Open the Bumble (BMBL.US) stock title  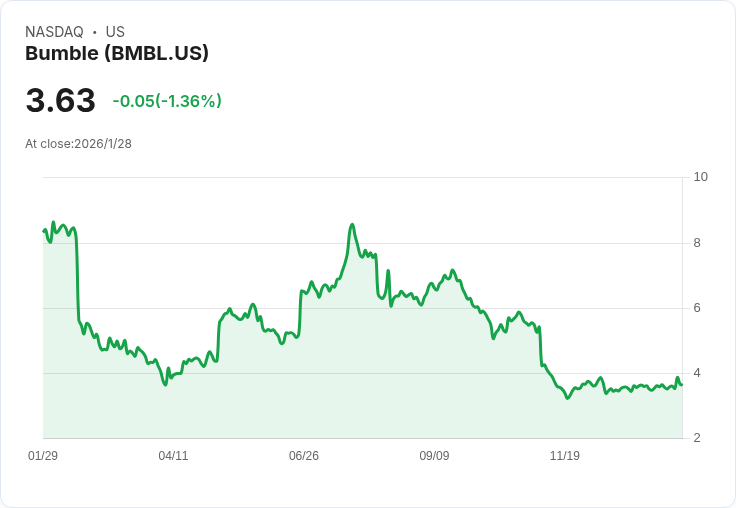point(117,54)
